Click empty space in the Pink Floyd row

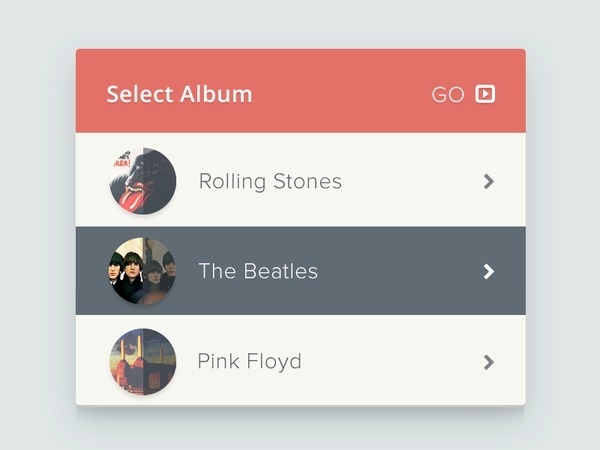click(390, 361)
